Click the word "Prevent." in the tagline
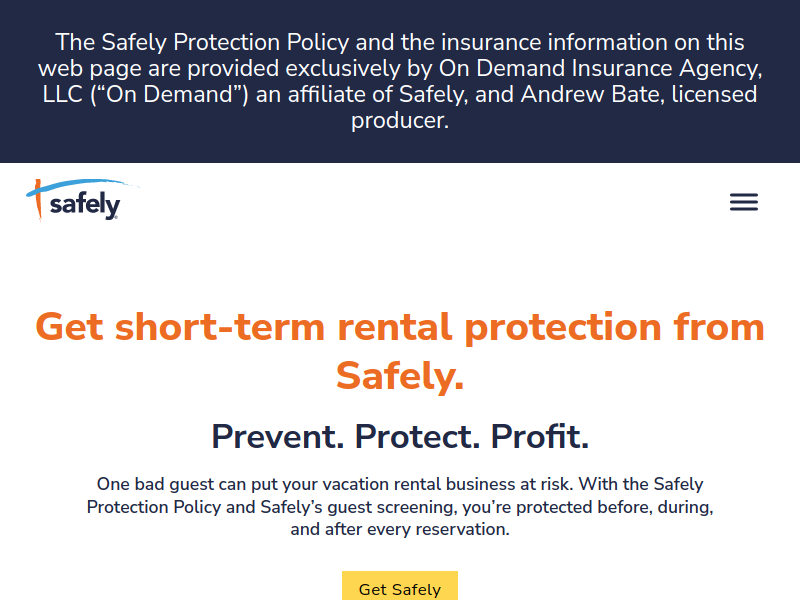Image resolution: width=800 pixels, height=600 pixels. coord(278,437)
